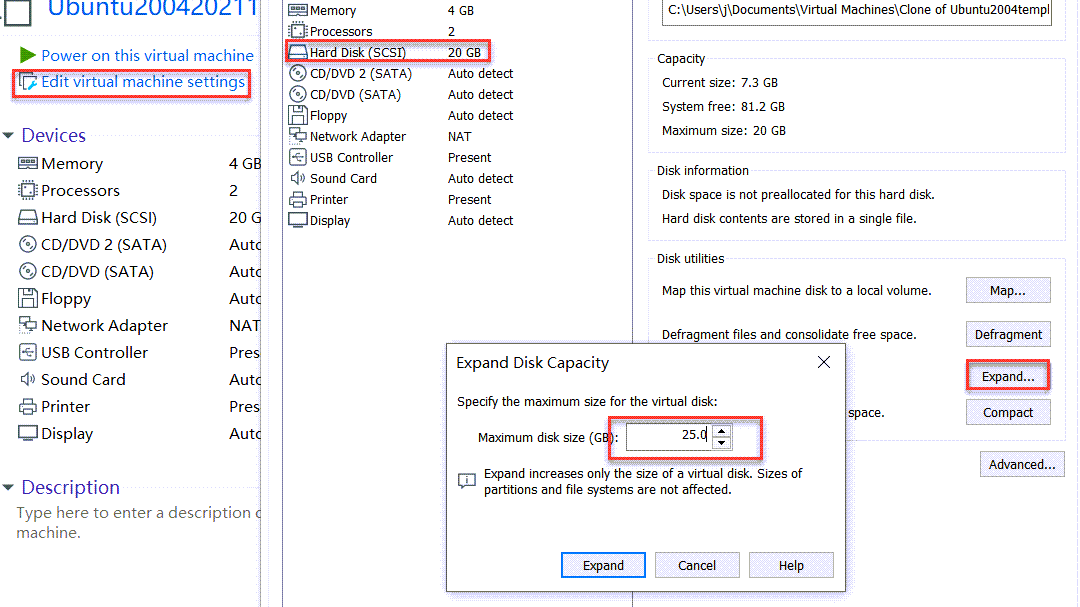Click Printer icon in Devices panel
This screenshot has height=607, width=1080.
tap(28, 407)
